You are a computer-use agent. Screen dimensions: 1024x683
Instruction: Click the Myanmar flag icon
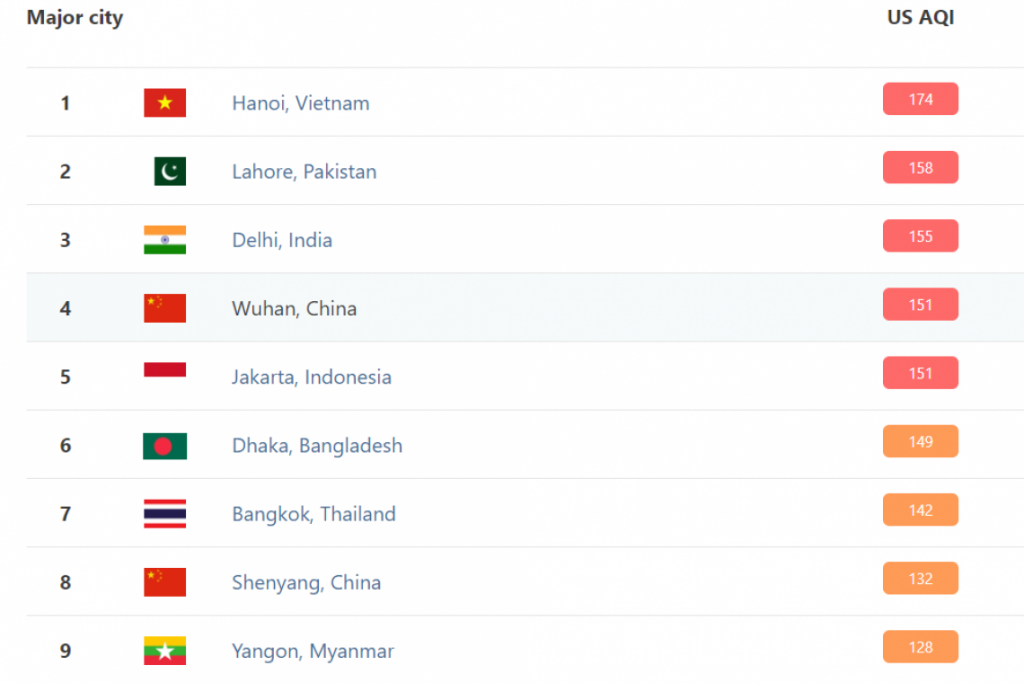click(165, 650)
